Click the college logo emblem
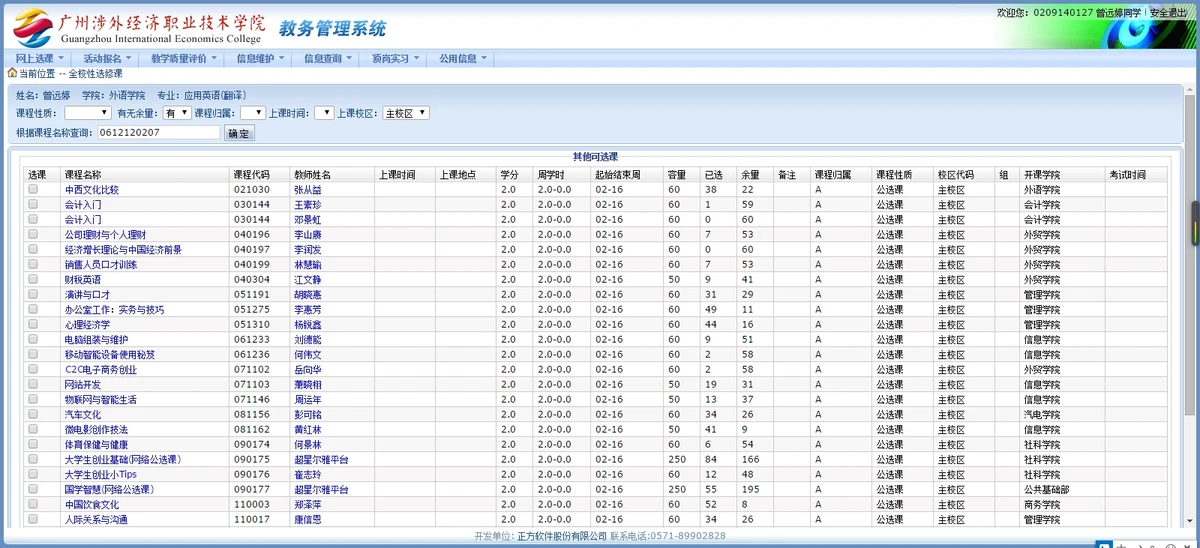 pyautogui.click(x=33, y=26)
